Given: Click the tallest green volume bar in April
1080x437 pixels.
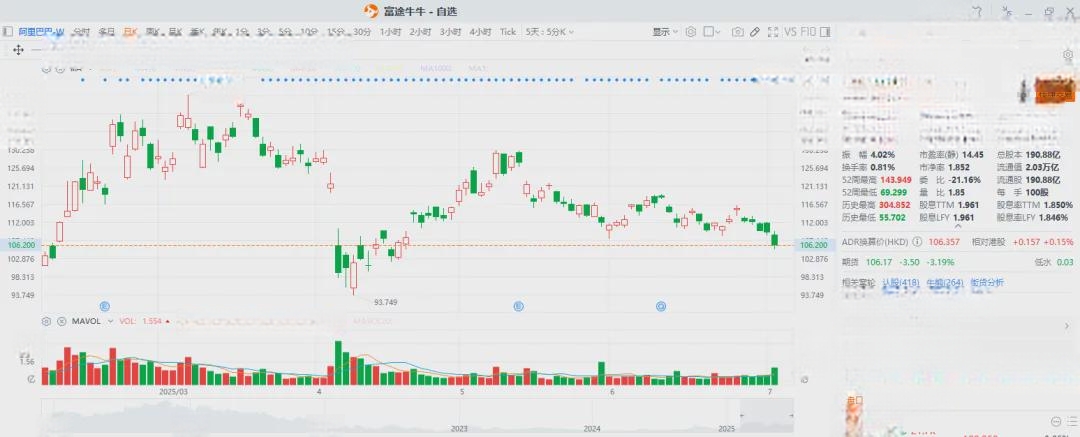Looking at the screenshot, I should 338,363.
